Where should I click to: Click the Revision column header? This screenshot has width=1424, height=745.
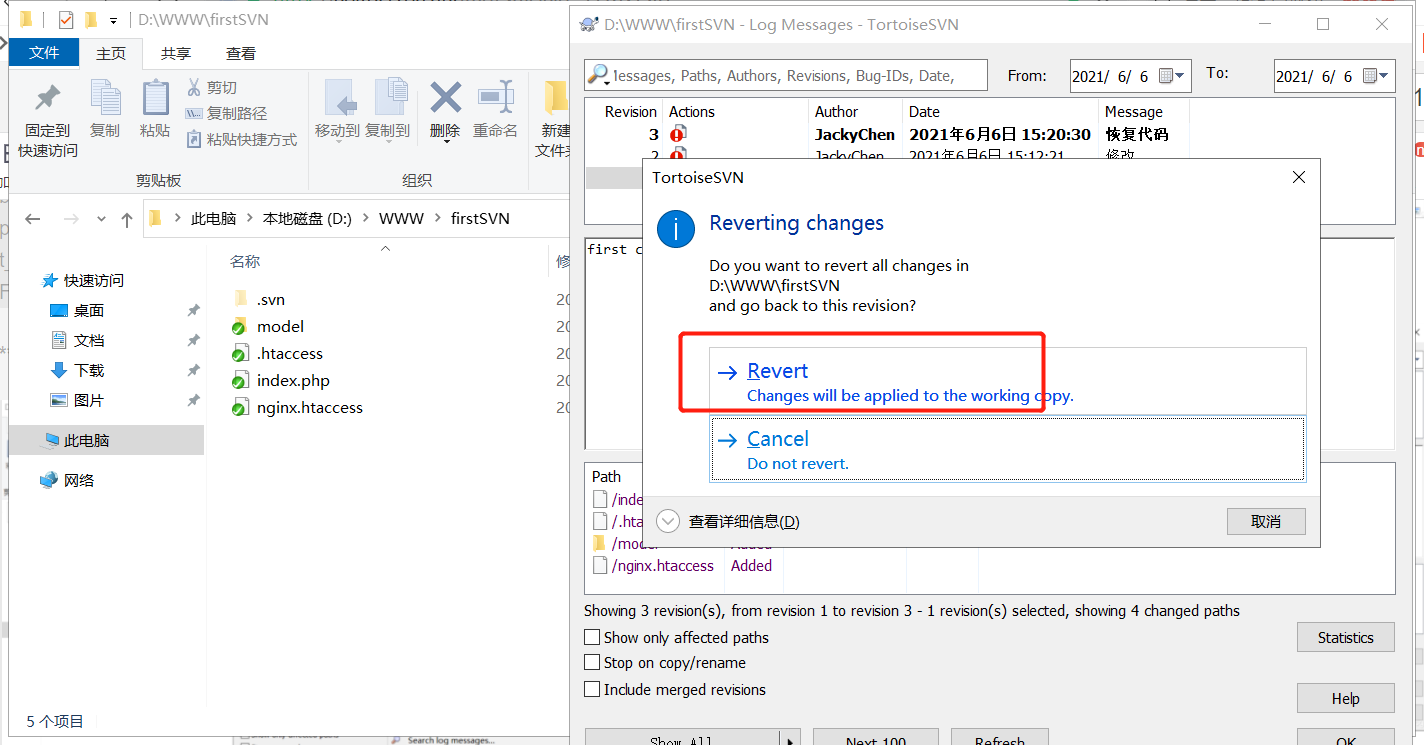point(631,112)
